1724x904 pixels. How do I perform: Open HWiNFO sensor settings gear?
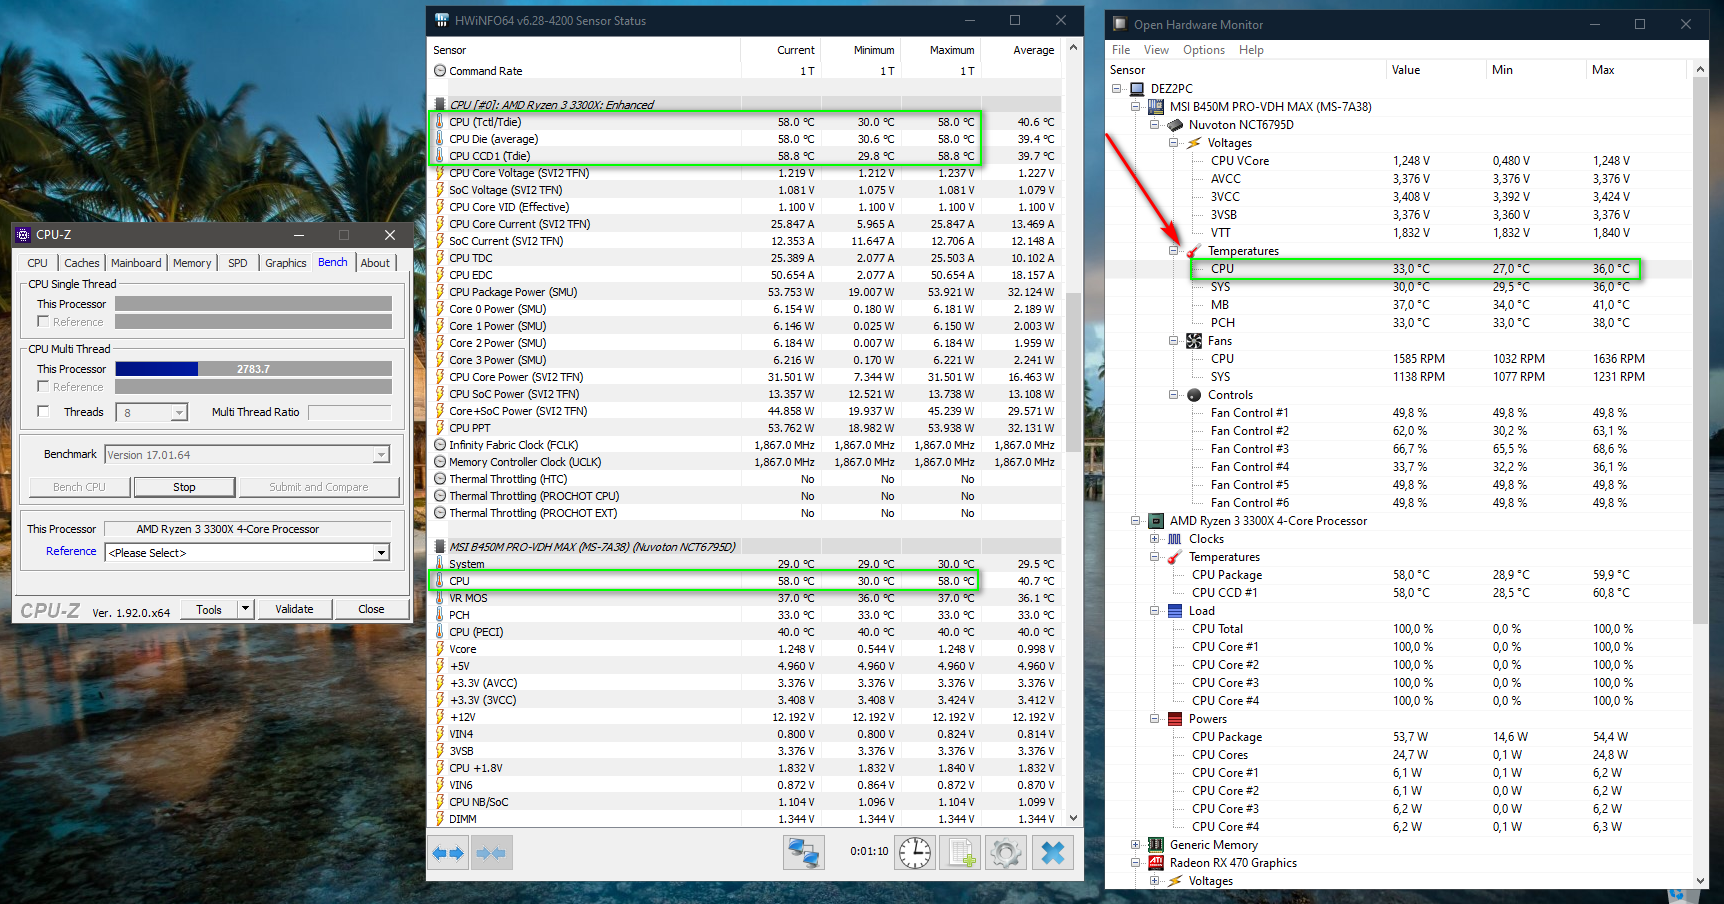point(1006,853)
